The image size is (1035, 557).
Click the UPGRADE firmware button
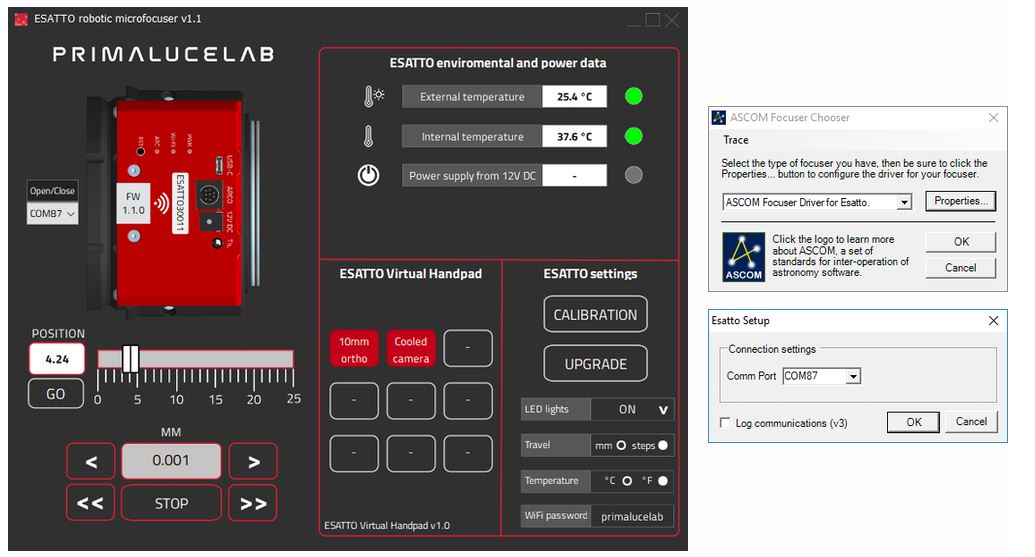(595, 364)
